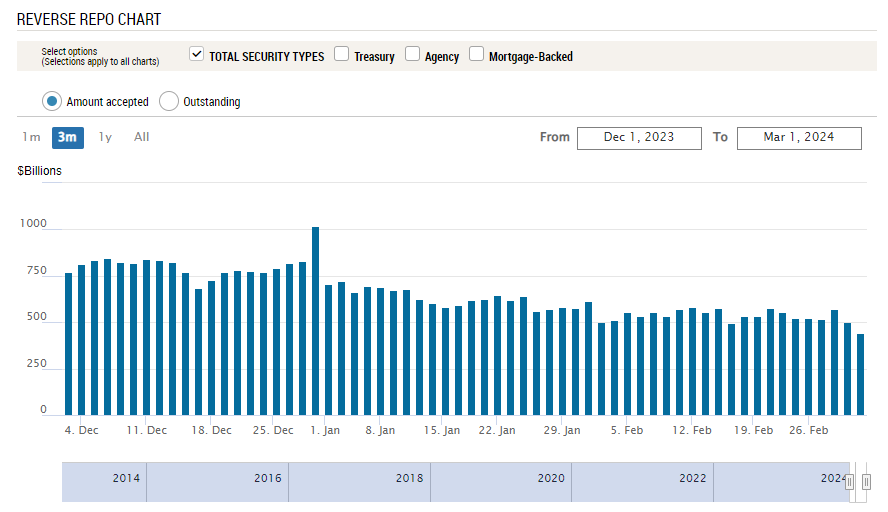The width and height of the screenshot is (888, 512).
Task: Click the 1000 y-axis value
Action: [x=33, y=223]
